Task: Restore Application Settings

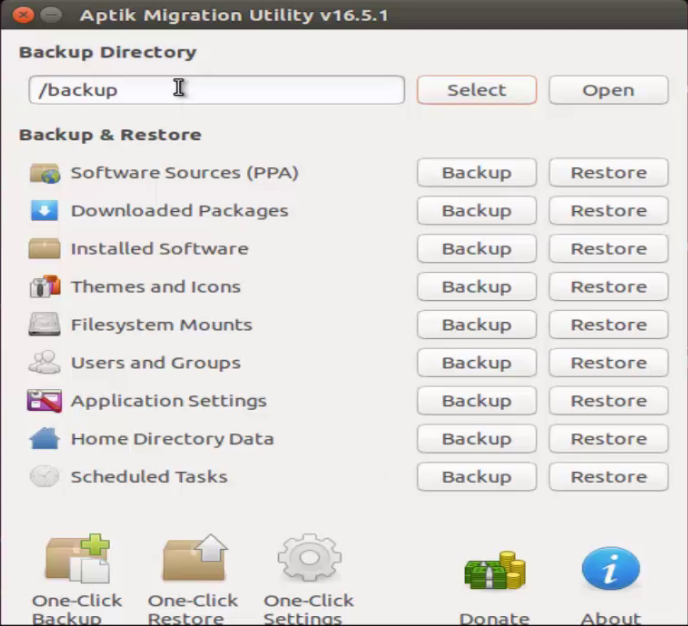Action: [x=609, y=401]
